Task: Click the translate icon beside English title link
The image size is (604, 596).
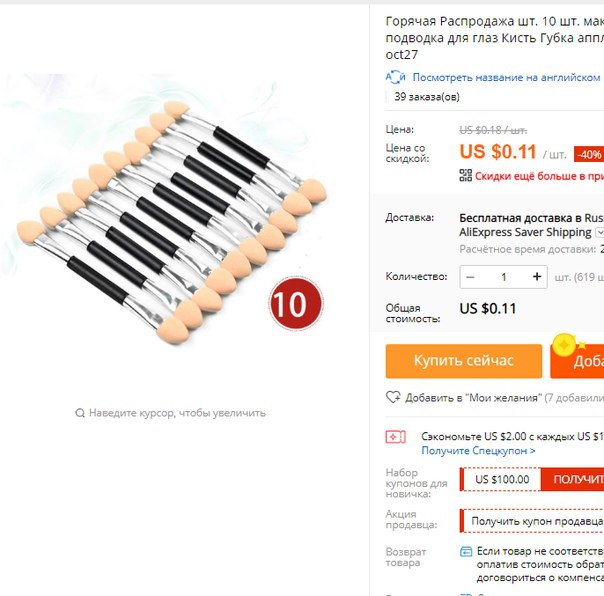Action: tap(395, 77)
